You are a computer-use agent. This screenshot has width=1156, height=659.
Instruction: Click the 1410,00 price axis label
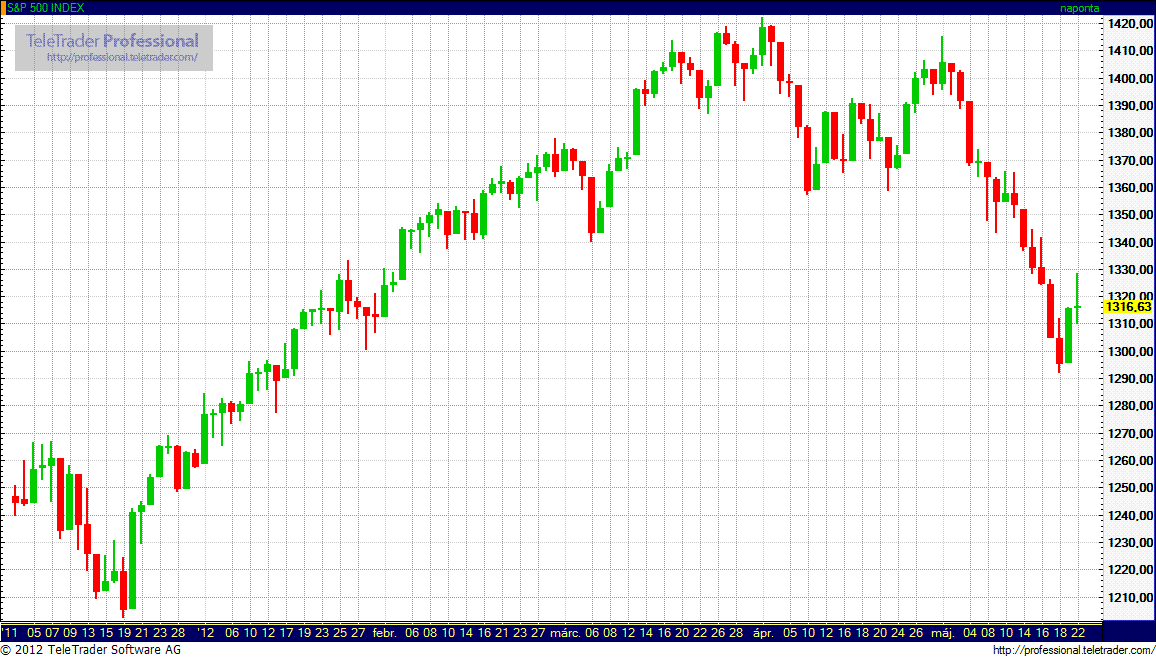click(1130, 51)
